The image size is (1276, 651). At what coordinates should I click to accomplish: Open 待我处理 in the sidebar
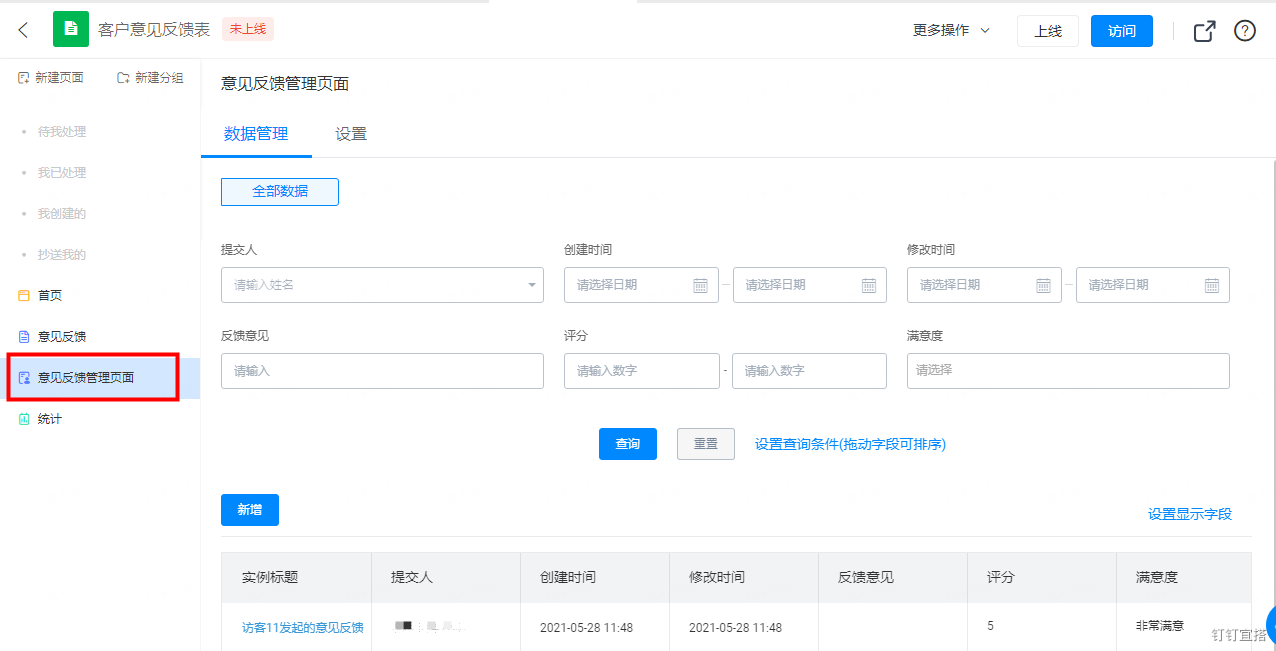62,132
